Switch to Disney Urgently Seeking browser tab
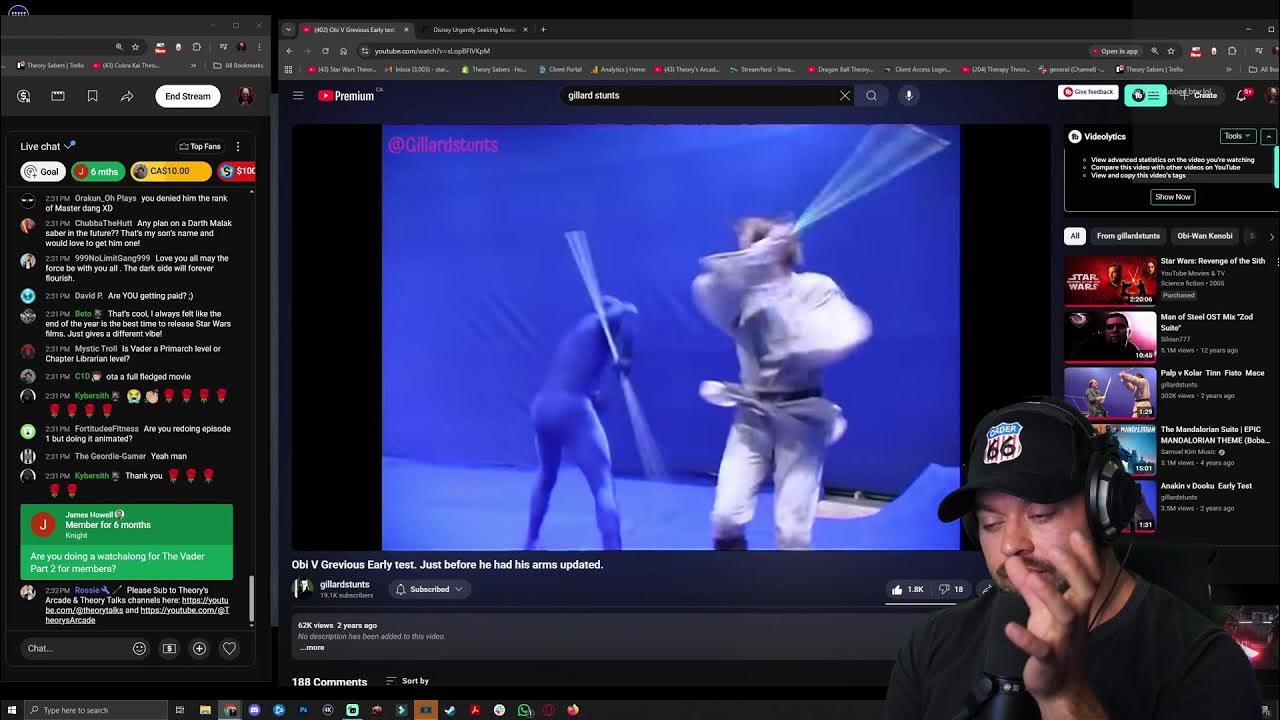This screenshot has height=720, width=1280. [474, 29]
